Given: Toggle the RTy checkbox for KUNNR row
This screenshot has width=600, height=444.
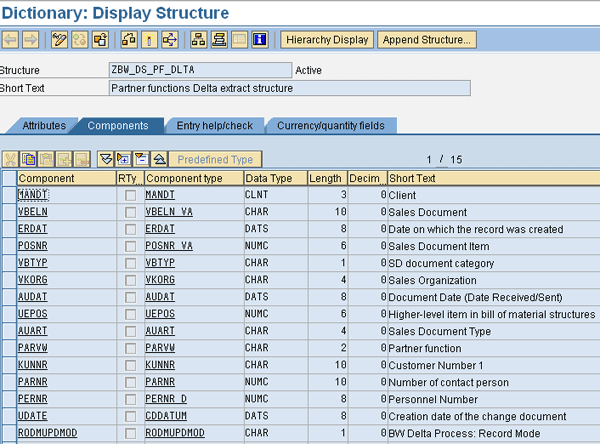Looking at the screenshot, I should (130, 365).
